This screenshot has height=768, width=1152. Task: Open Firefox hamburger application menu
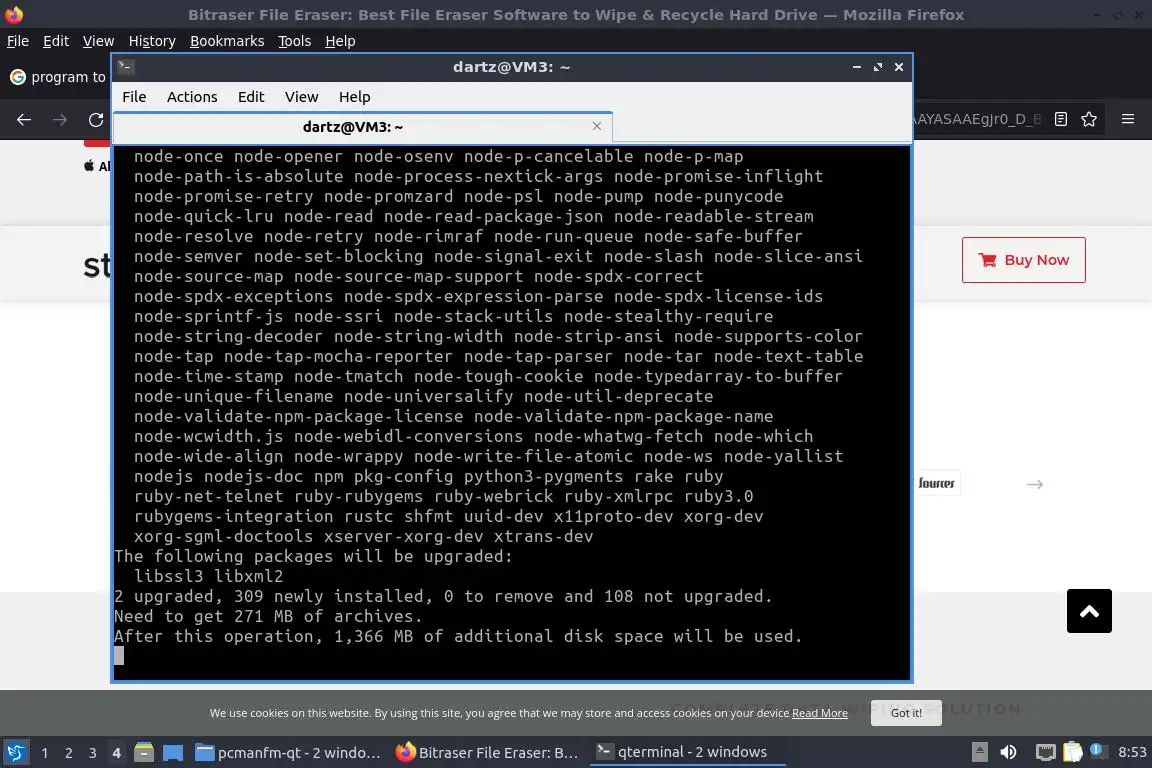(1128, 119)
